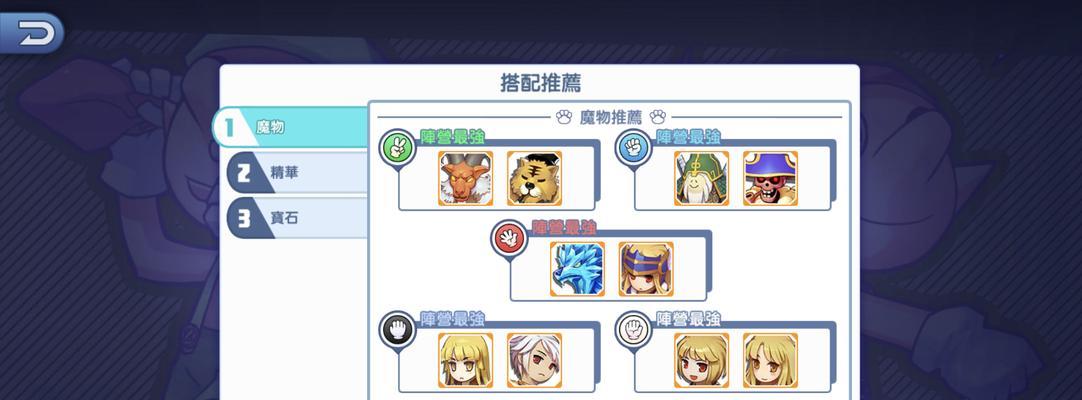1082x400 pixels.
Task: Choose the rightmost blonde girl in white faction
Action: 771,360
